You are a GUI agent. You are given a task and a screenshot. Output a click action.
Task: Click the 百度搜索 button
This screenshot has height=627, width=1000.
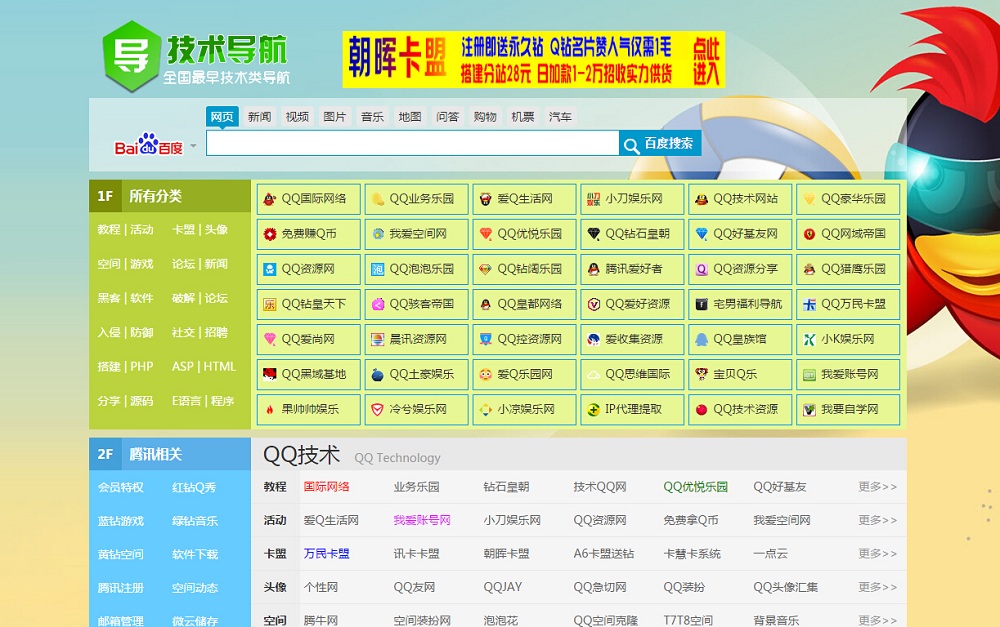(660, 143)
